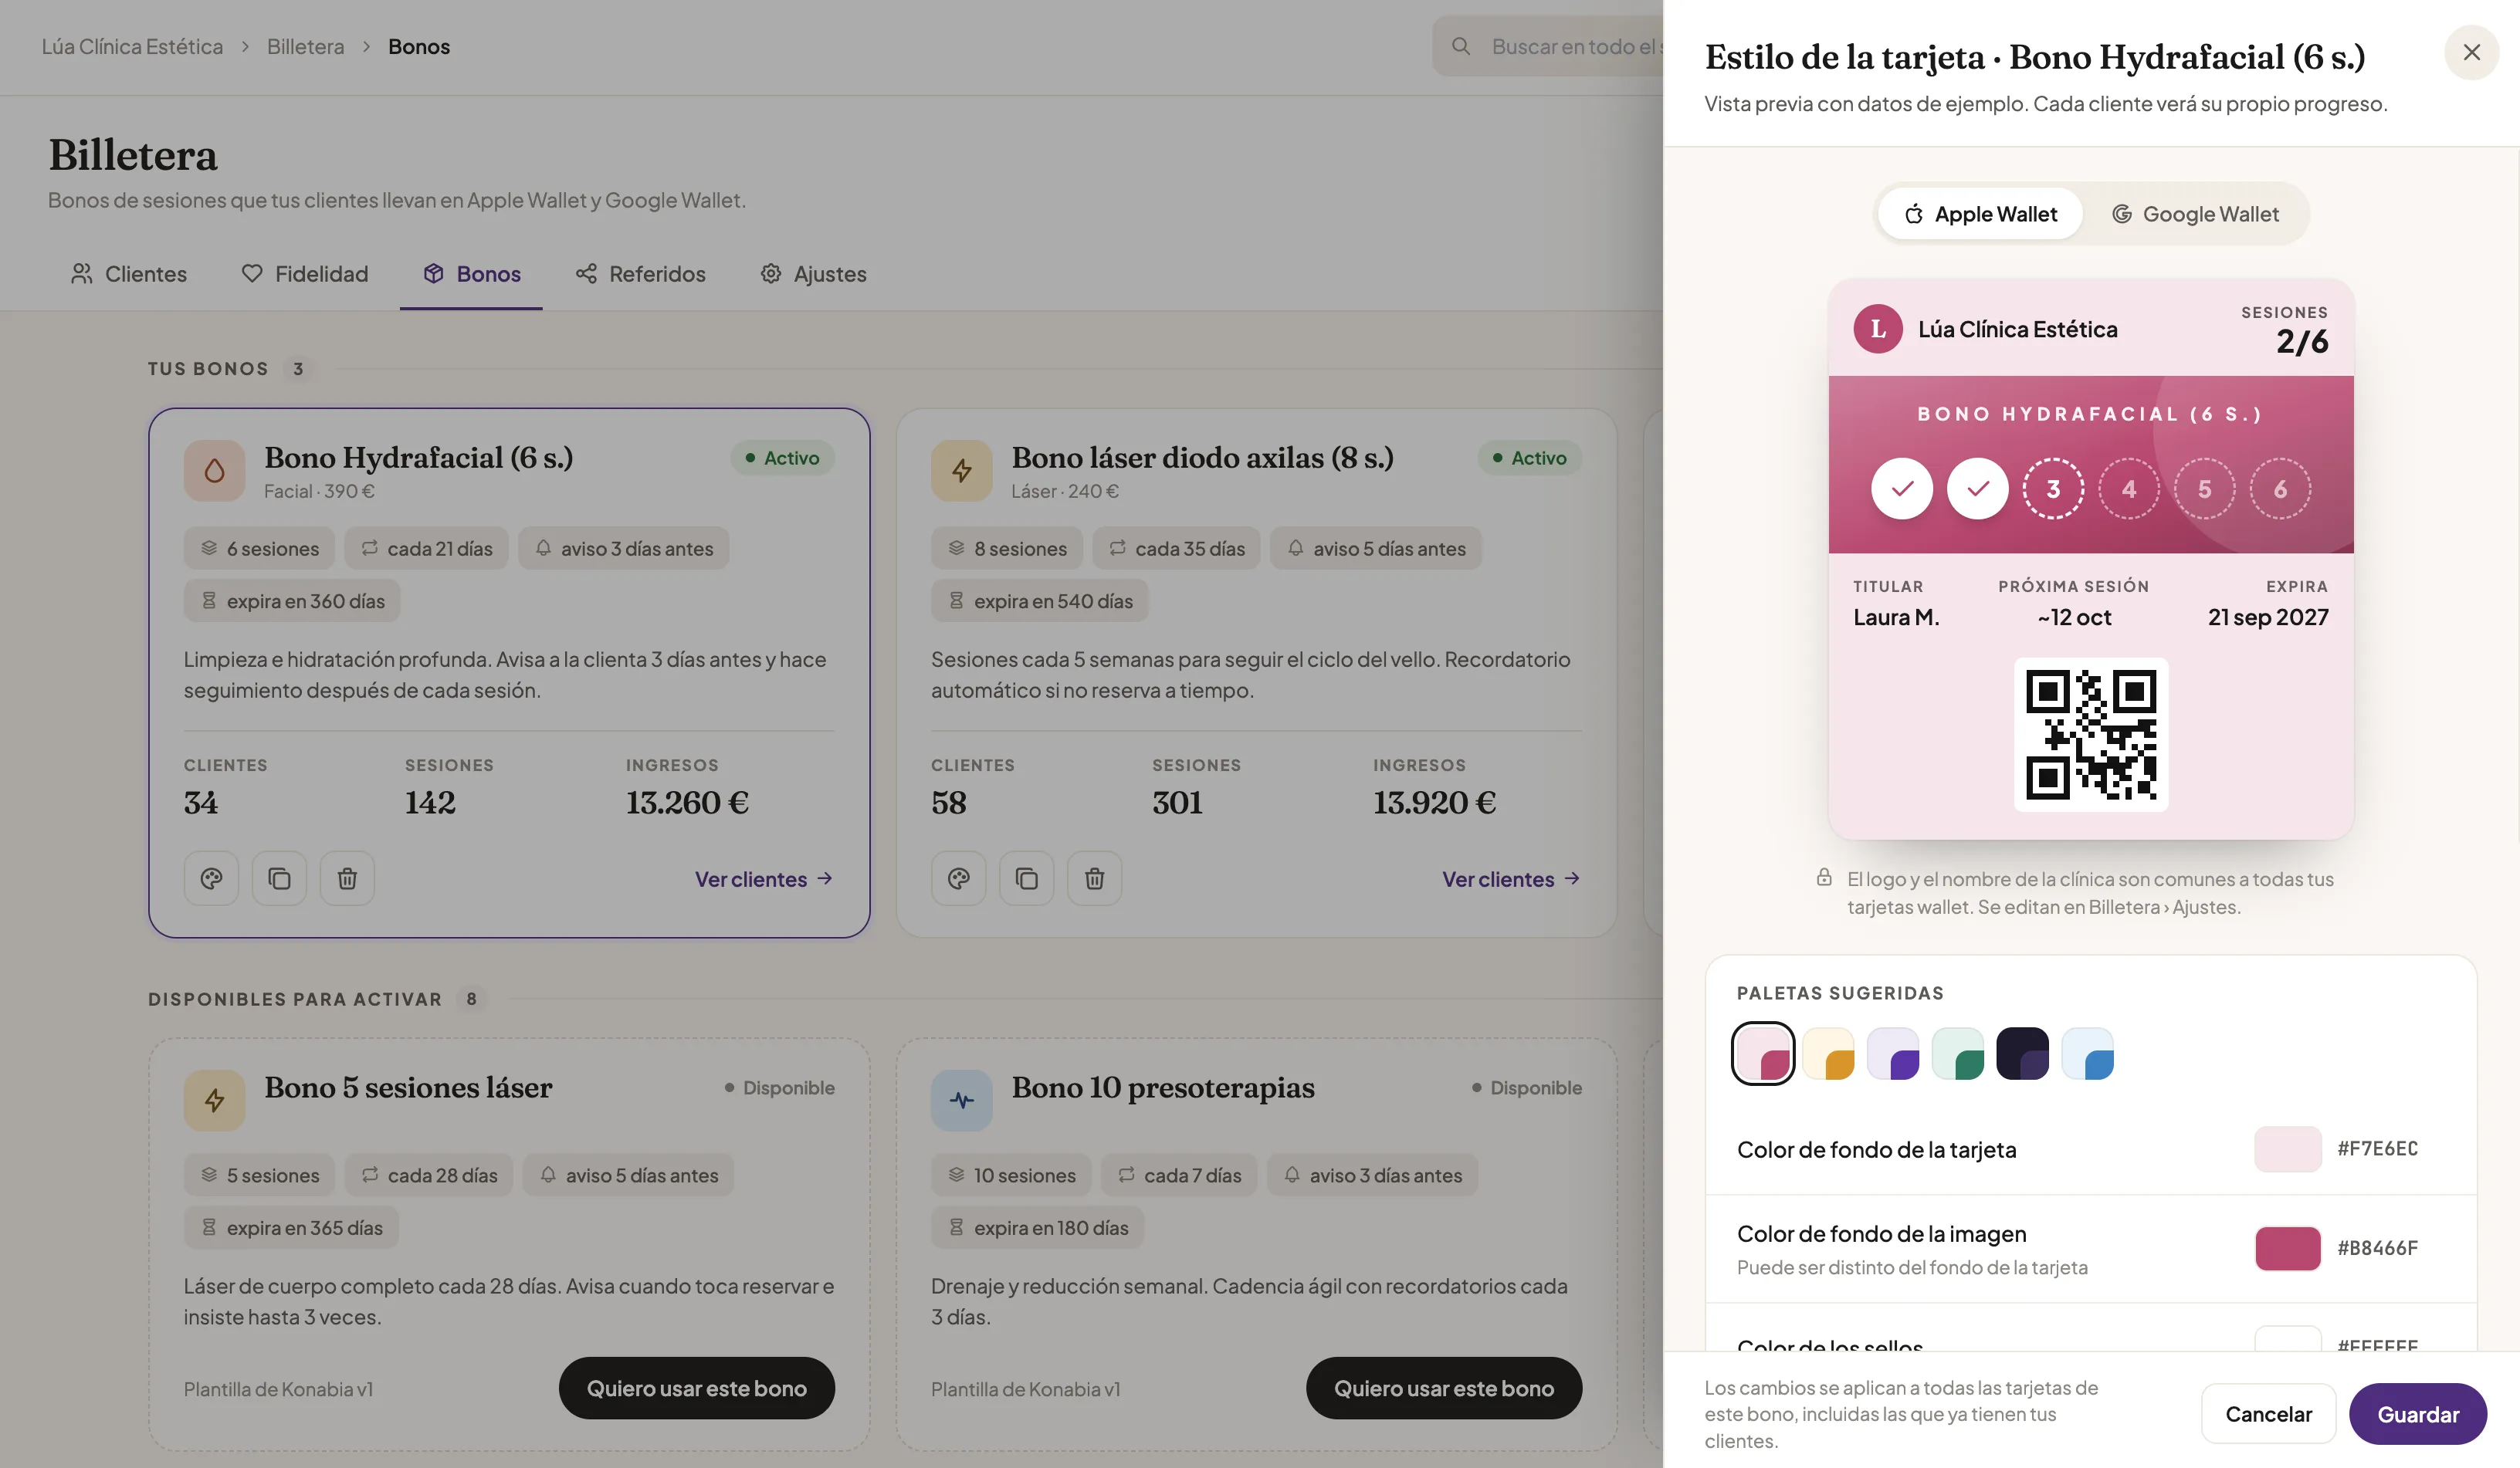Image resolution: width=2520 pixels, height=1468 pixels.
Task: Click session stamp number 3 on card
Action: [2053, 489]
